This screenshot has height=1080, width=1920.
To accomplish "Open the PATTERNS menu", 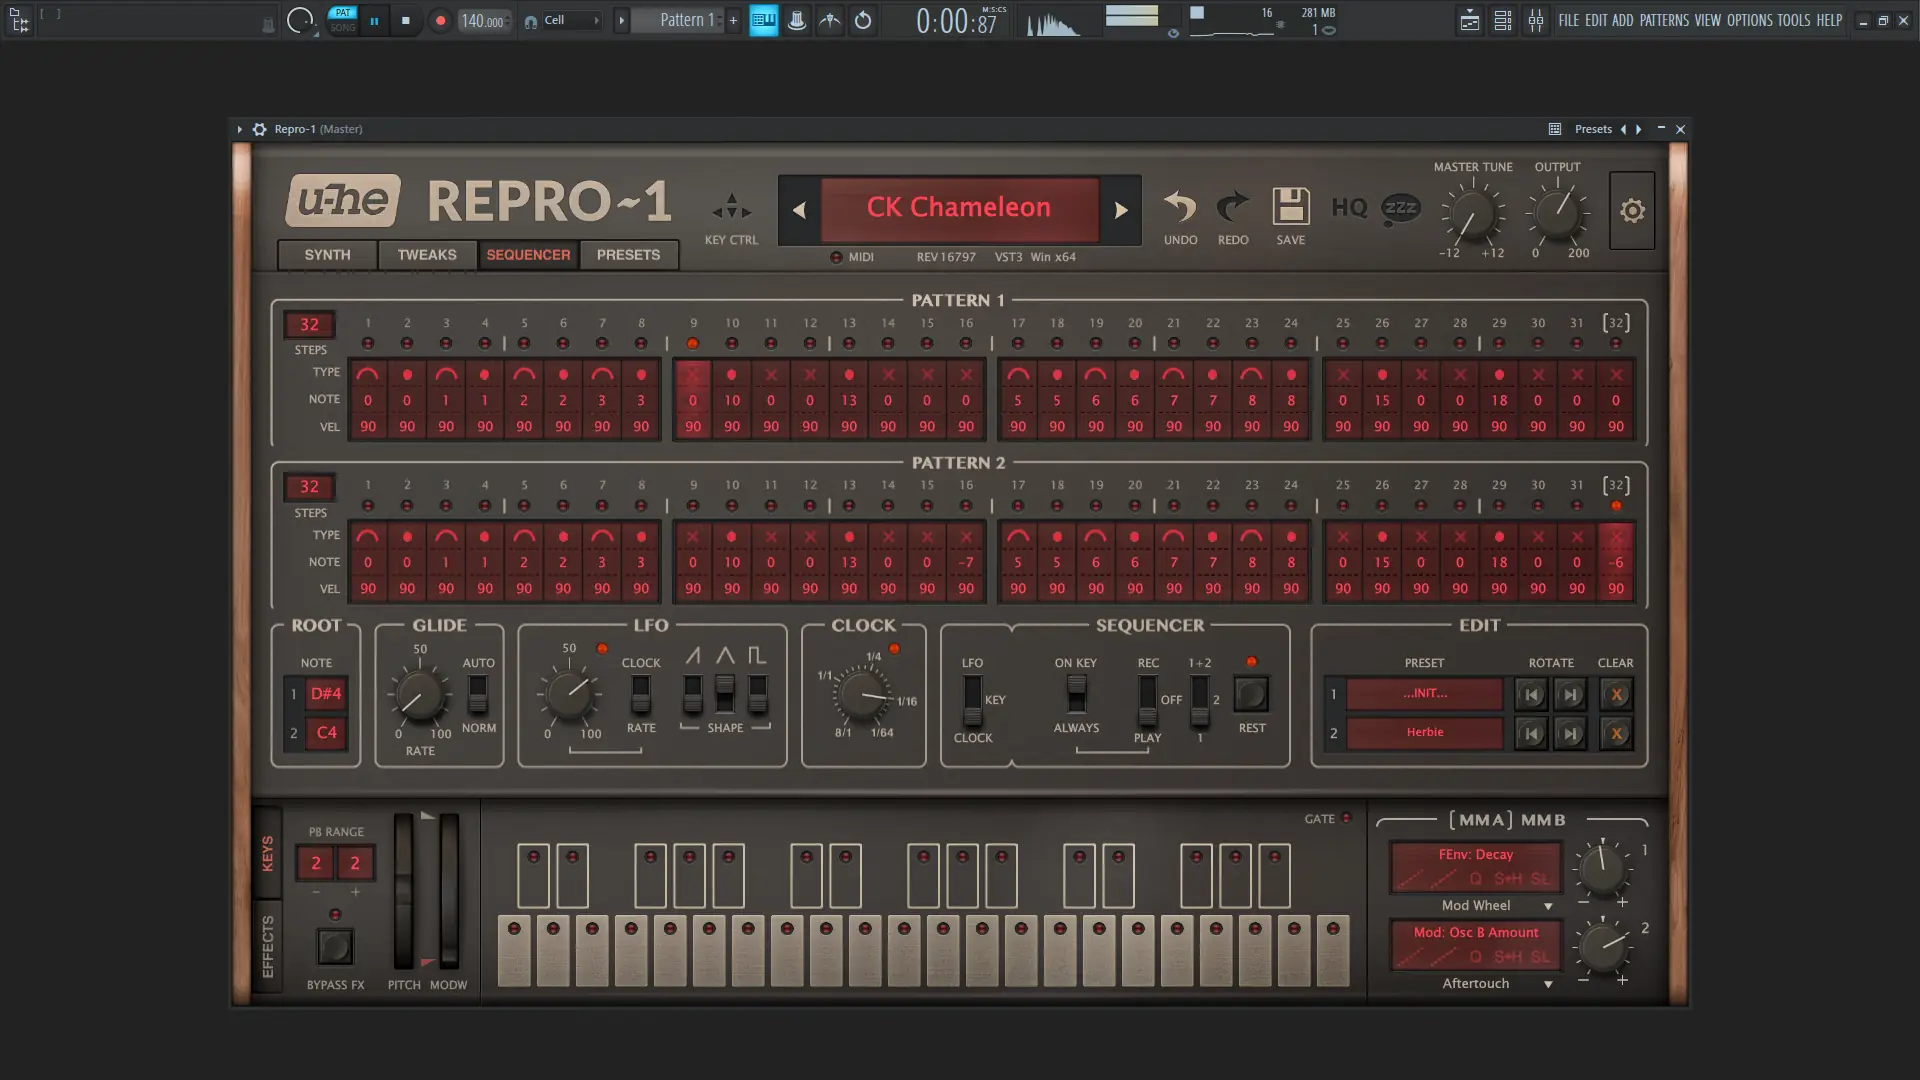I will [1664, 20].
